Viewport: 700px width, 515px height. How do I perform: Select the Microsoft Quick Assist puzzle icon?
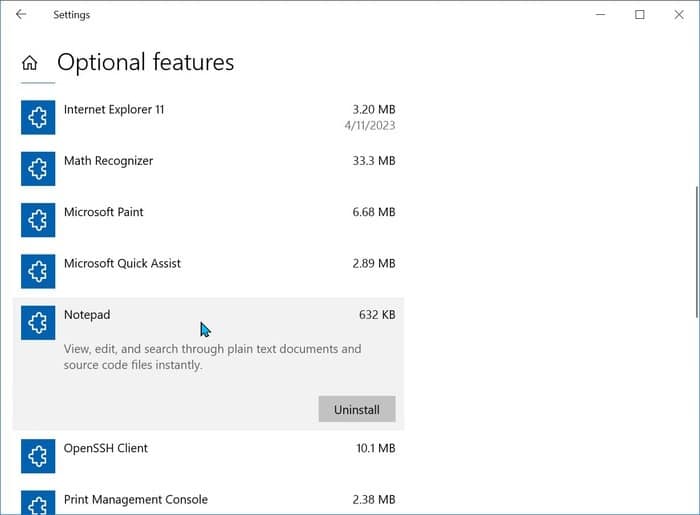pos(38,271)
